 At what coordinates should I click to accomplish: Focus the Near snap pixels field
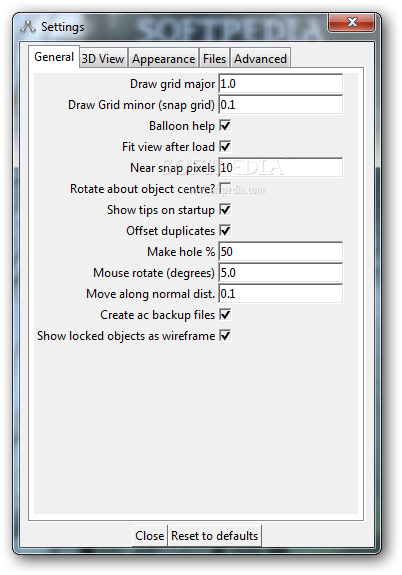pos(281,168)
